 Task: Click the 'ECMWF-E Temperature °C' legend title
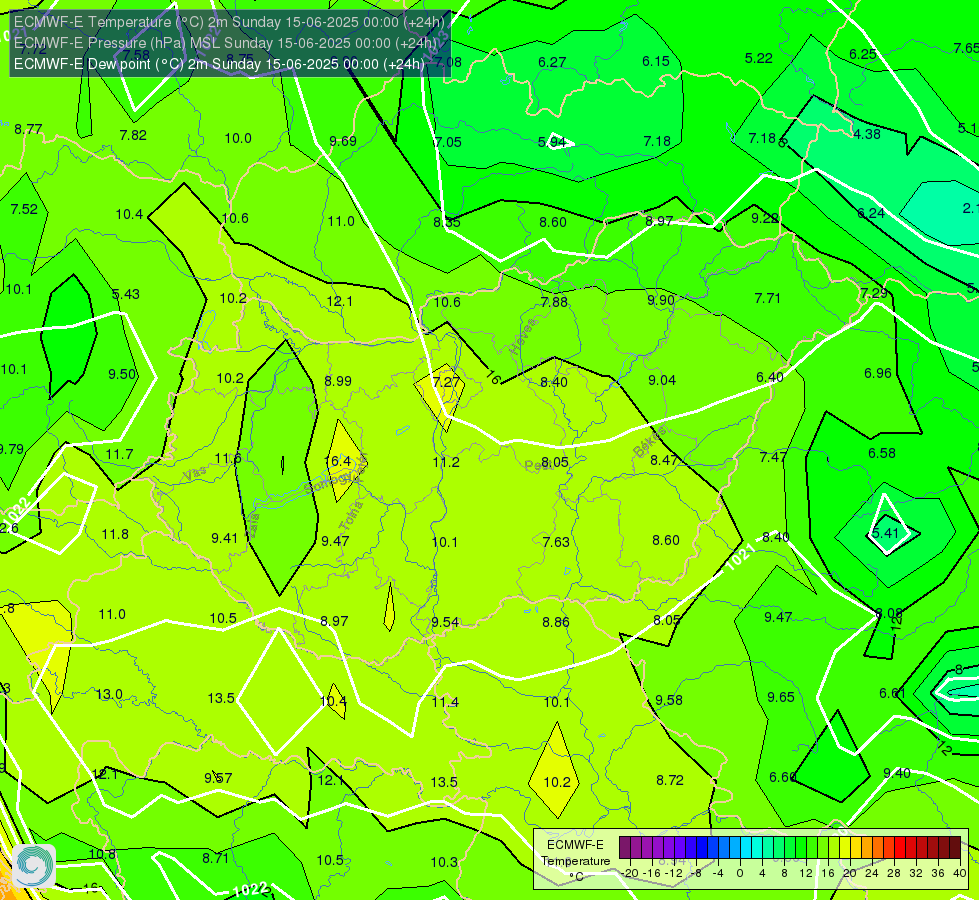(x=575, y=861)
